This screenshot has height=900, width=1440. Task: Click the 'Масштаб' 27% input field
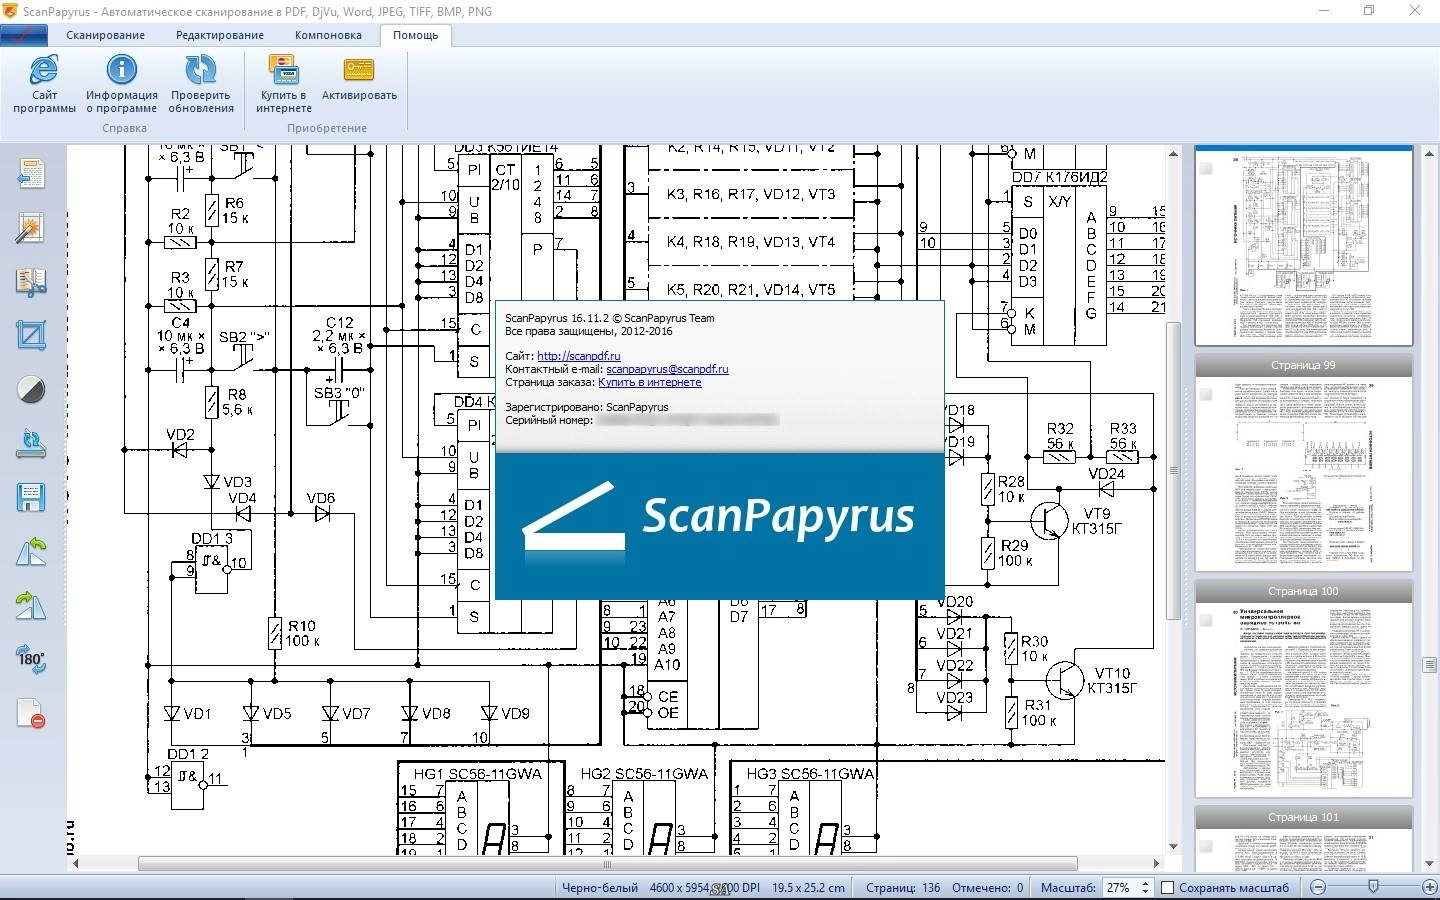(1121, 887)
